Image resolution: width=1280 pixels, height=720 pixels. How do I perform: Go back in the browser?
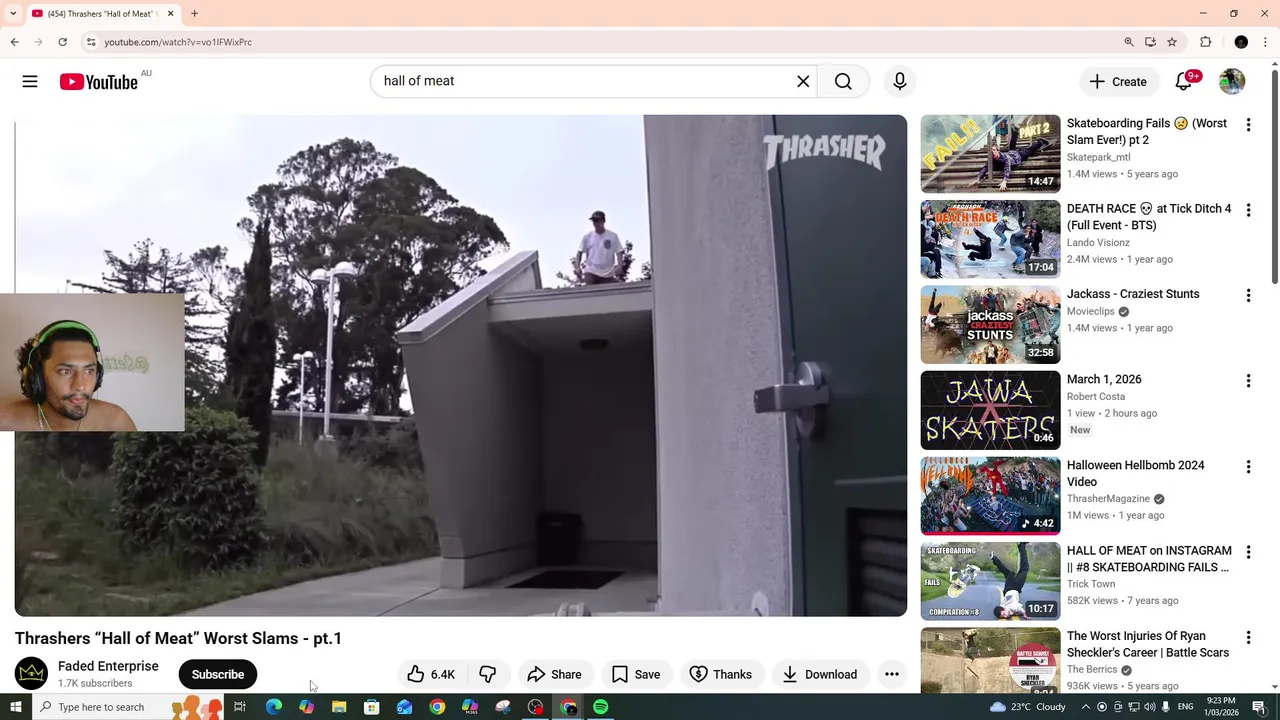14,42
